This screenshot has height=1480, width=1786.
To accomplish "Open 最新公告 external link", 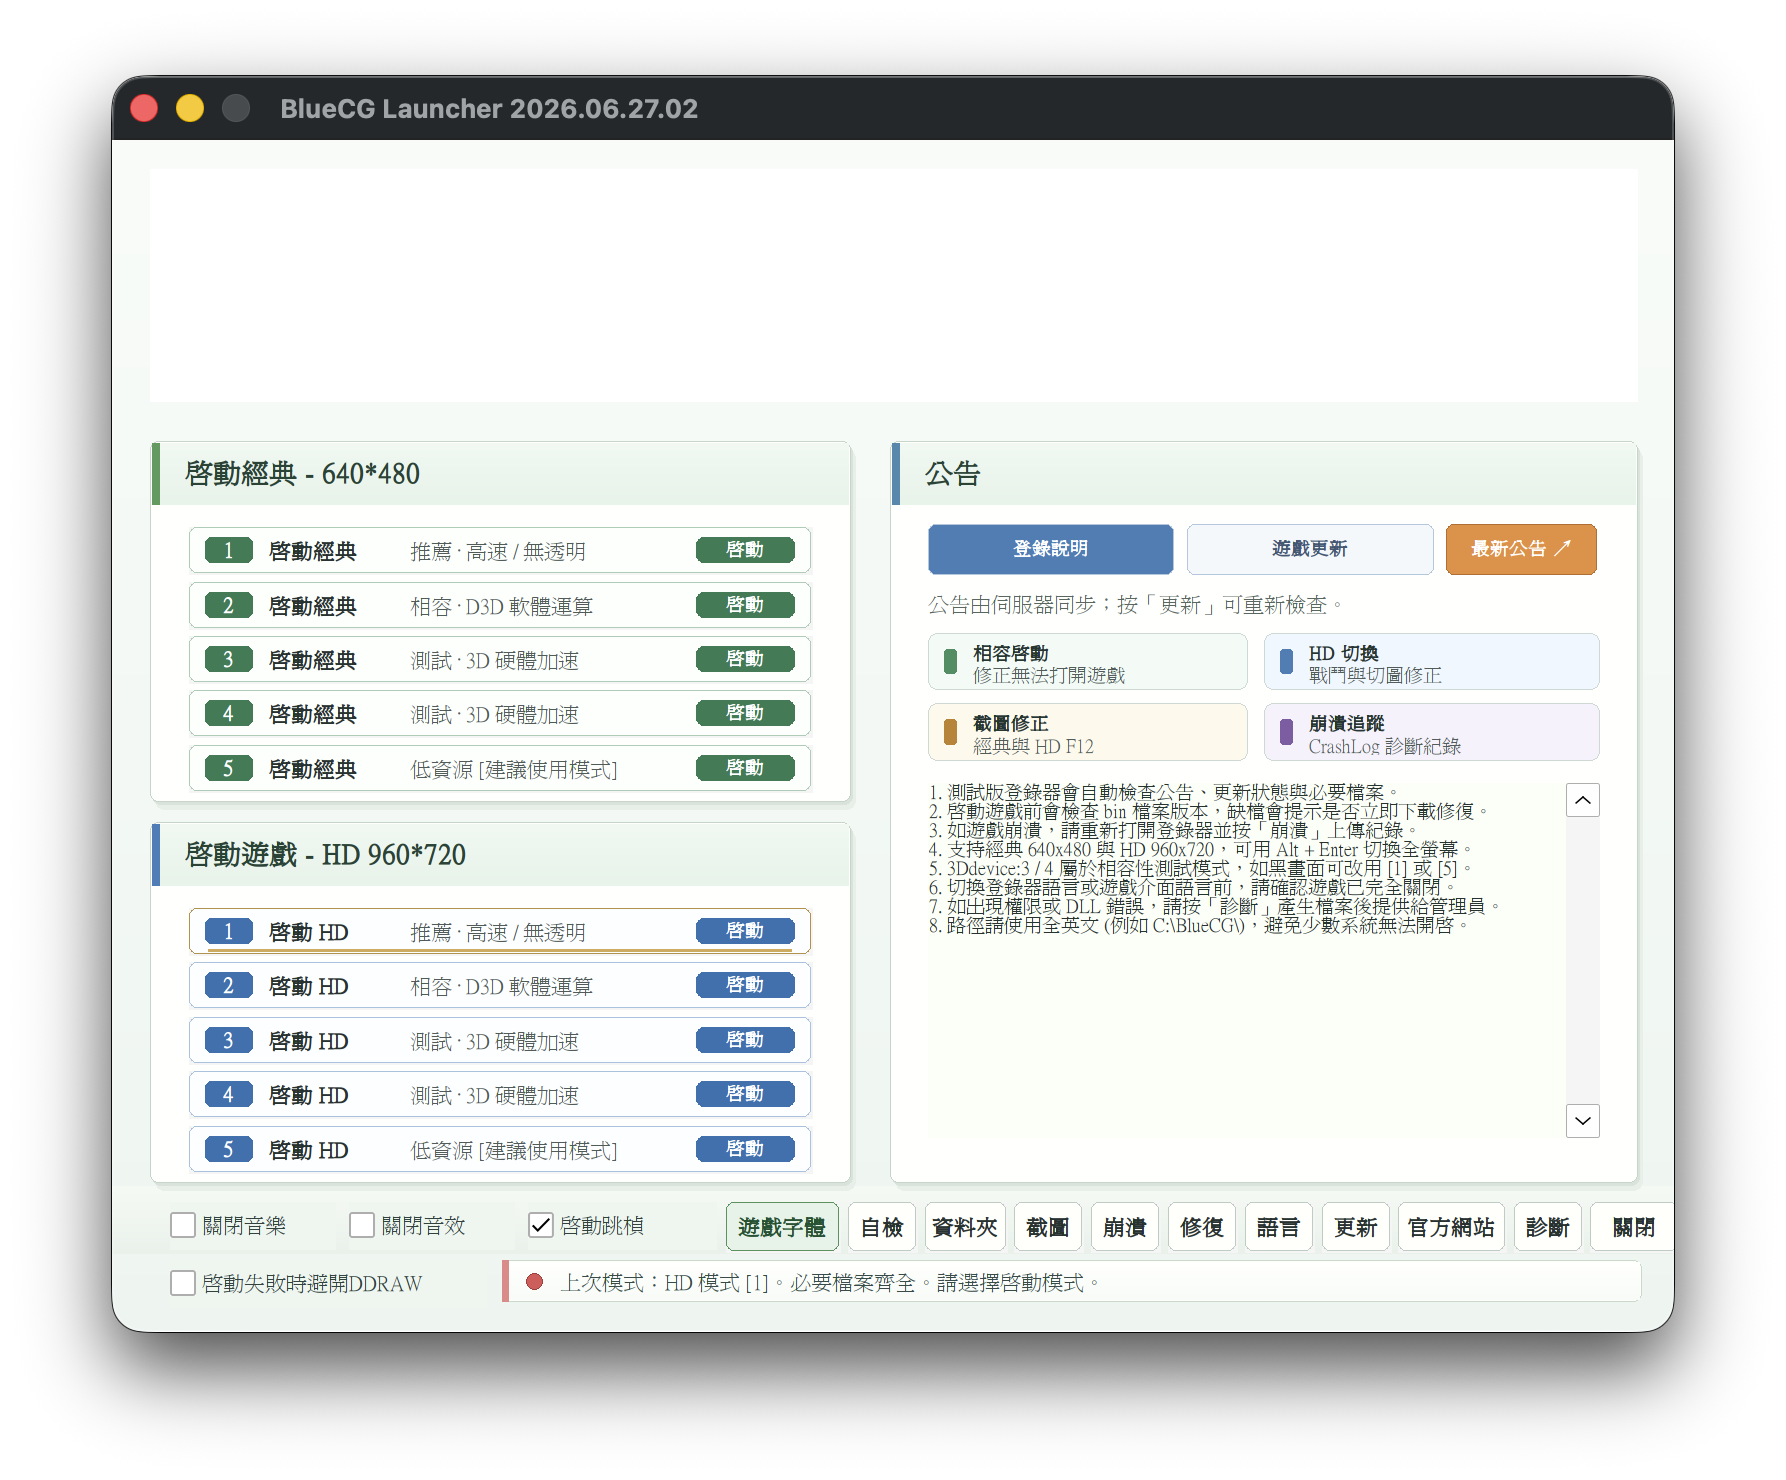I will pyautogui.click(x=1521, y=549).
